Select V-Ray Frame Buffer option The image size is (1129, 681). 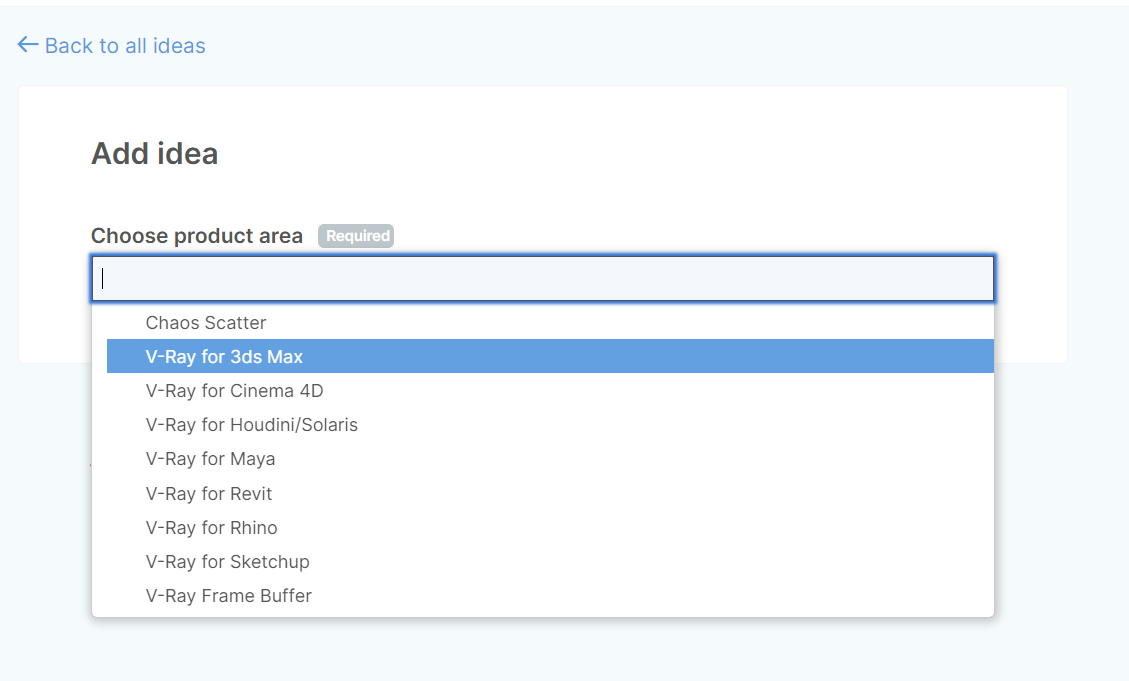pyautogui.click(x=550, y=595)
